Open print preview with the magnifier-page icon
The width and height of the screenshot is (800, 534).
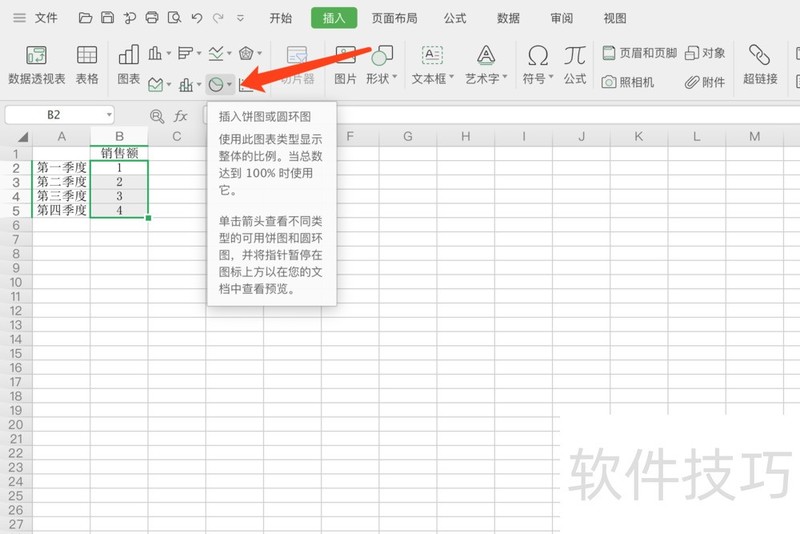coord(174,18)
